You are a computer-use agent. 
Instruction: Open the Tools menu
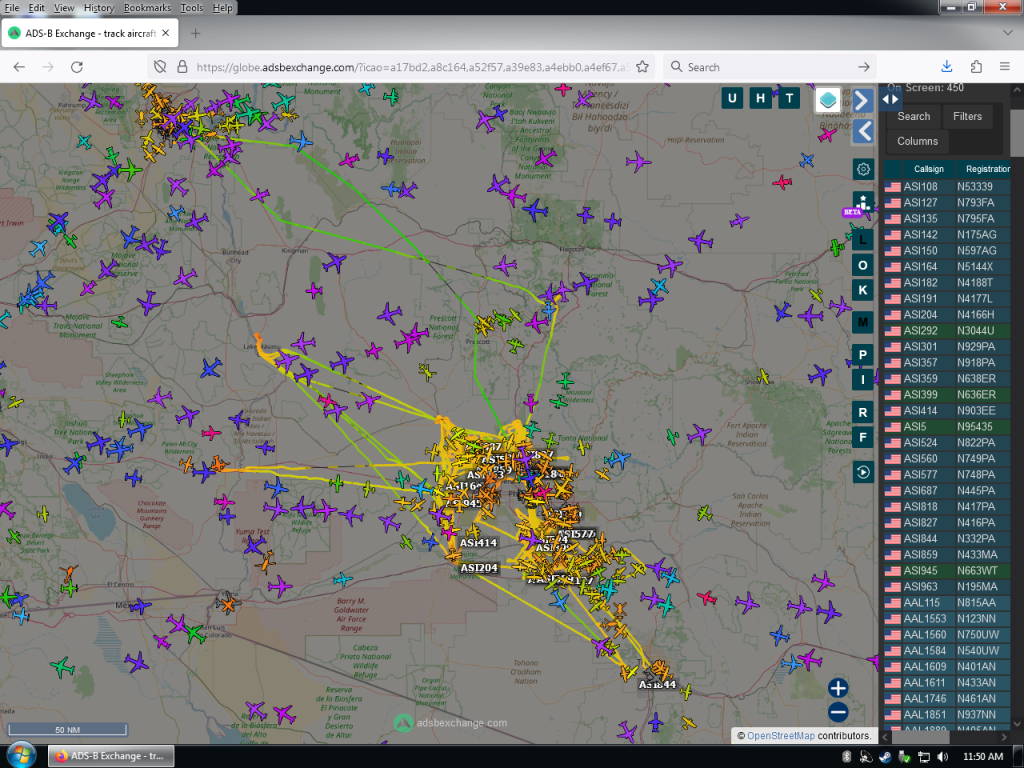(191, 8)
